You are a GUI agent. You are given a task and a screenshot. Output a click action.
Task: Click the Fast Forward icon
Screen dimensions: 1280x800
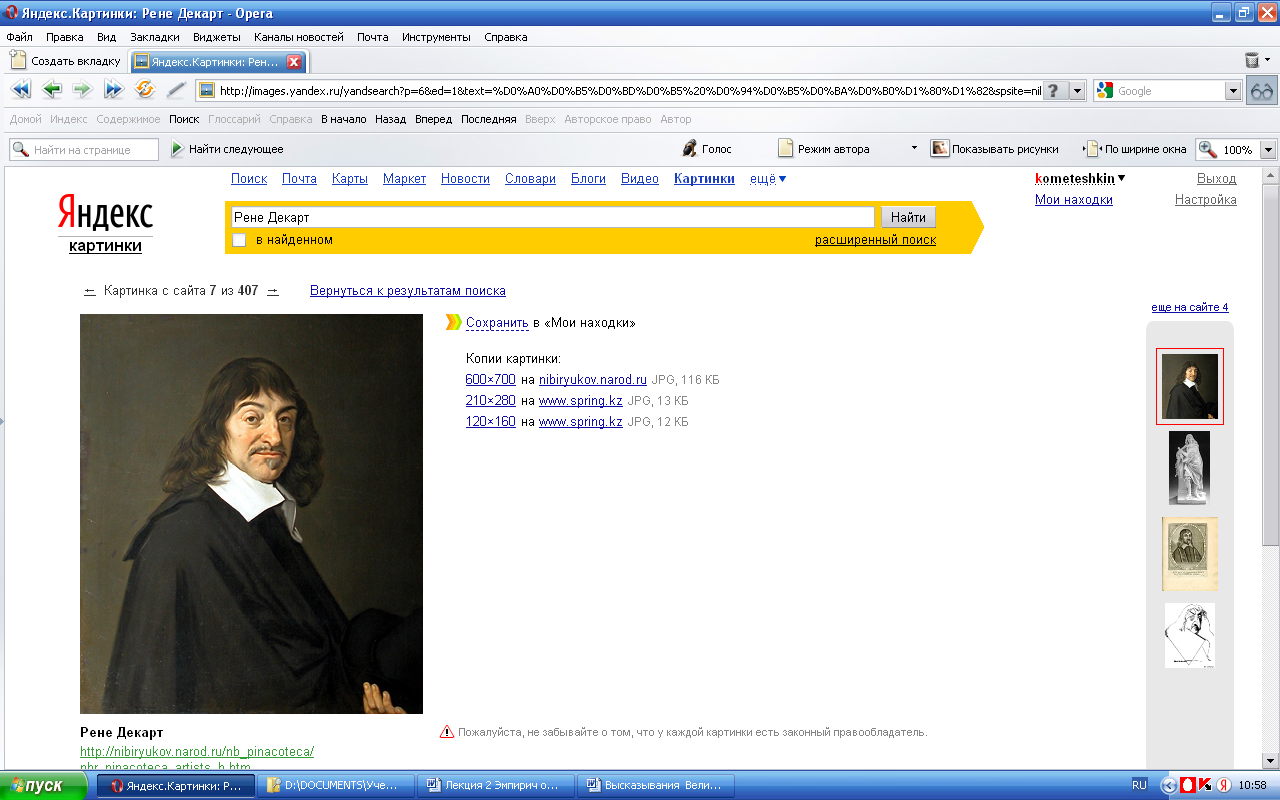point(113,90)
